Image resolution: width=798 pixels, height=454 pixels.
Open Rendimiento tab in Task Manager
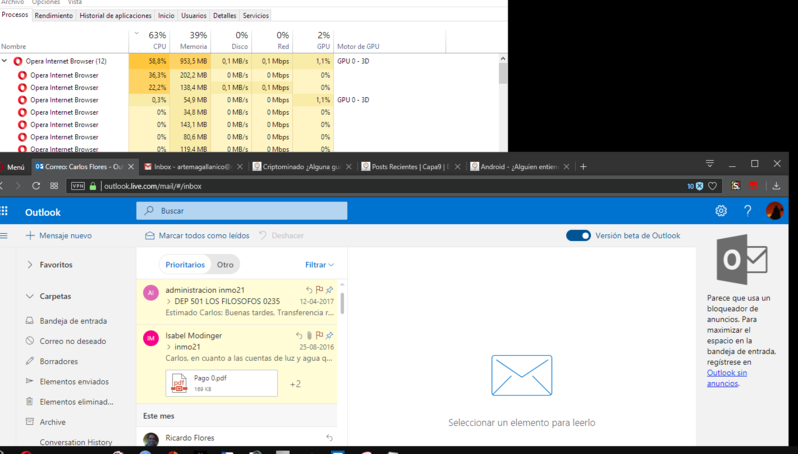point(53,15)
